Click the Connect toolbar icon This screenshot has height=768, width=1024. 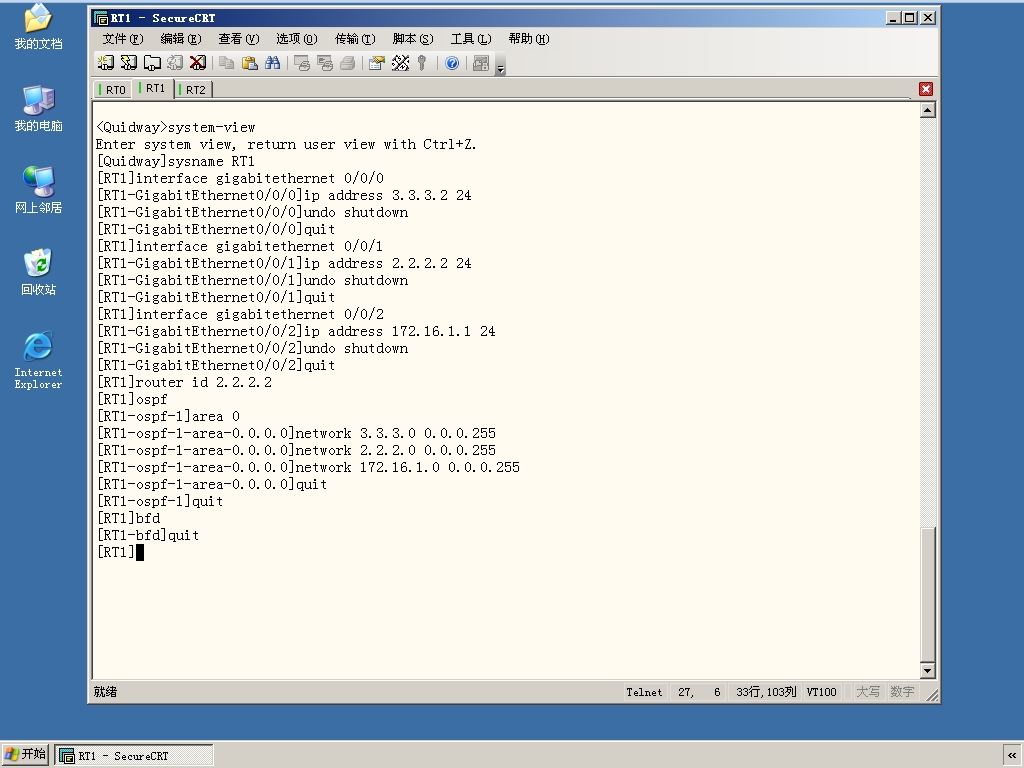click(x=105, y=63)
